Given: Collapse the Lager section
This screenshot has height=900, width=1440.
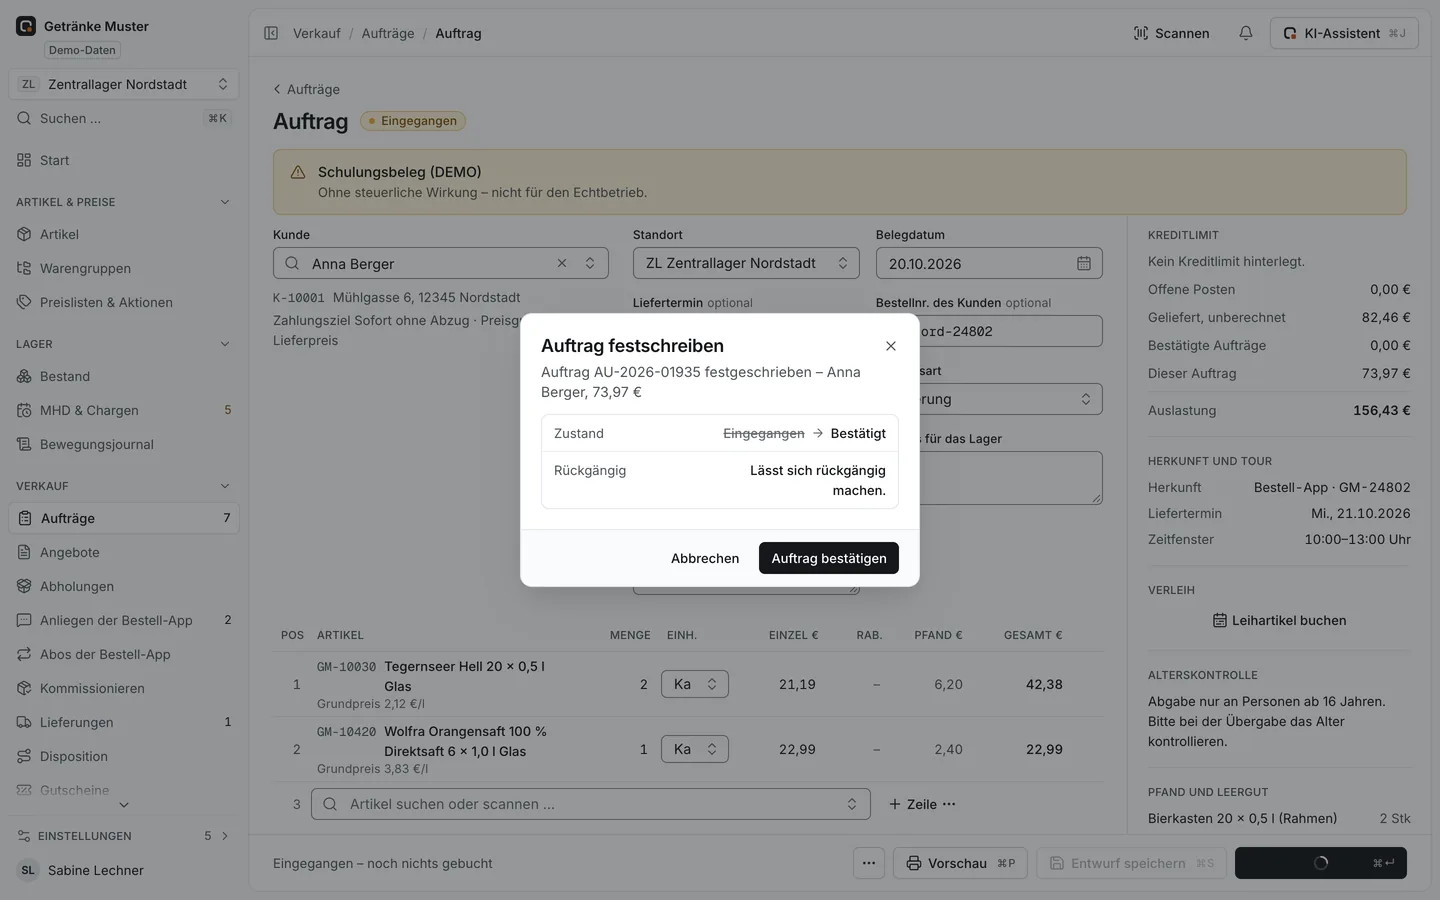Looking at the screenshot, I should click(x=224, y=344).
